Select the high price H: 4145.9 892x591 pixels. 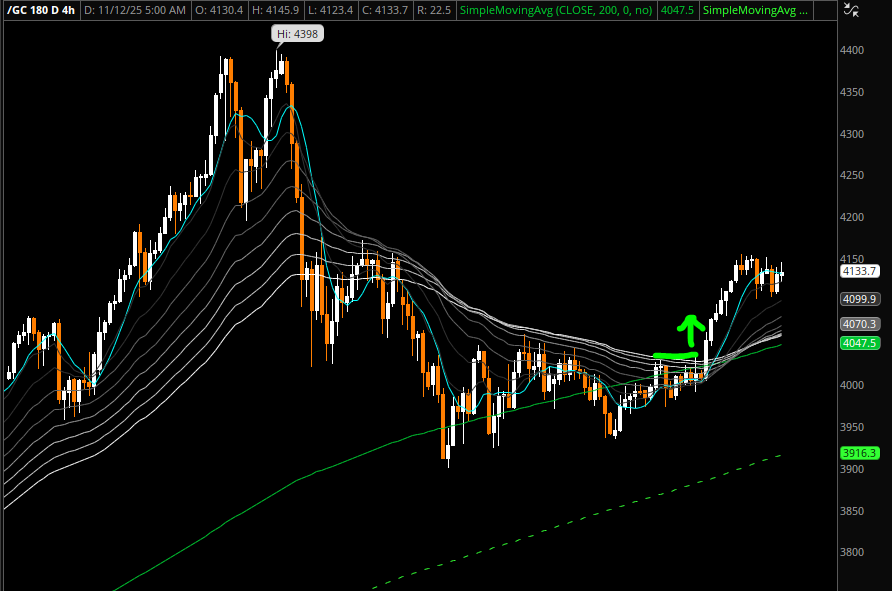274,10
